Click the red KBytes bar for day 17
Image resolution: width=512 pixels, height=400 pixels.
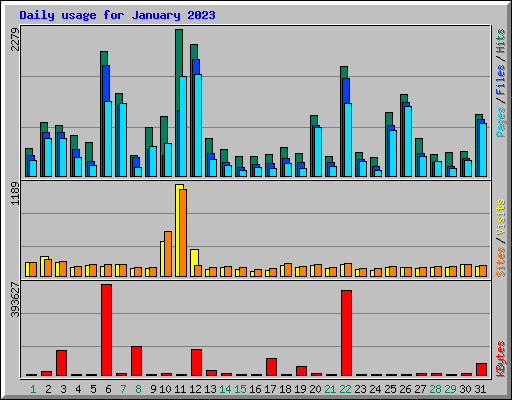[x=272, y=367]
